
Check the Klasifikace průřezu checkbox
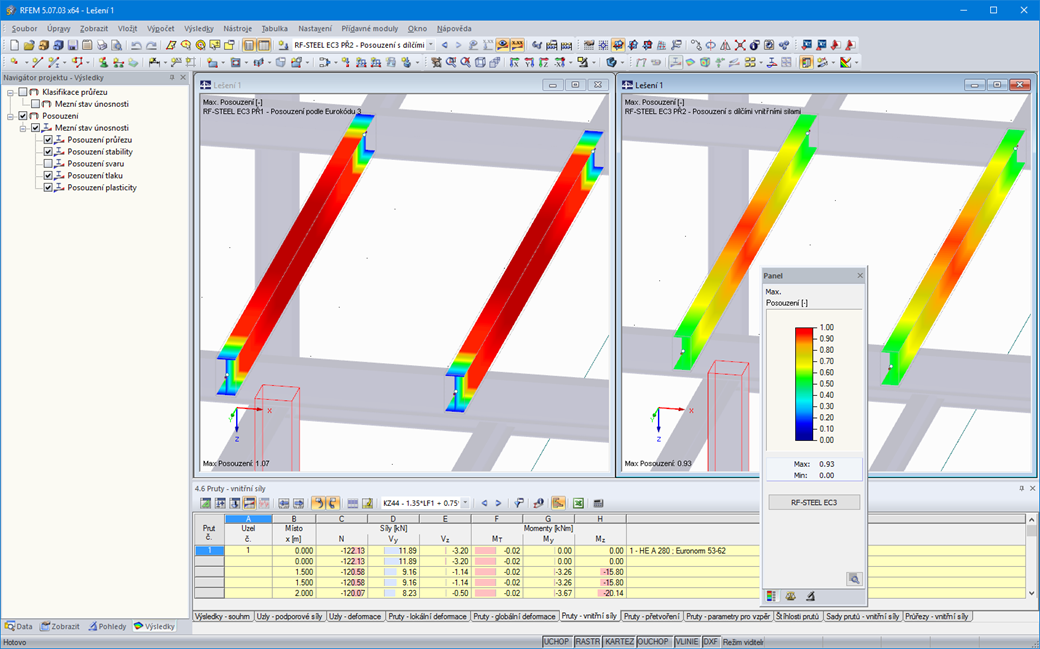(x=22, y=92)
